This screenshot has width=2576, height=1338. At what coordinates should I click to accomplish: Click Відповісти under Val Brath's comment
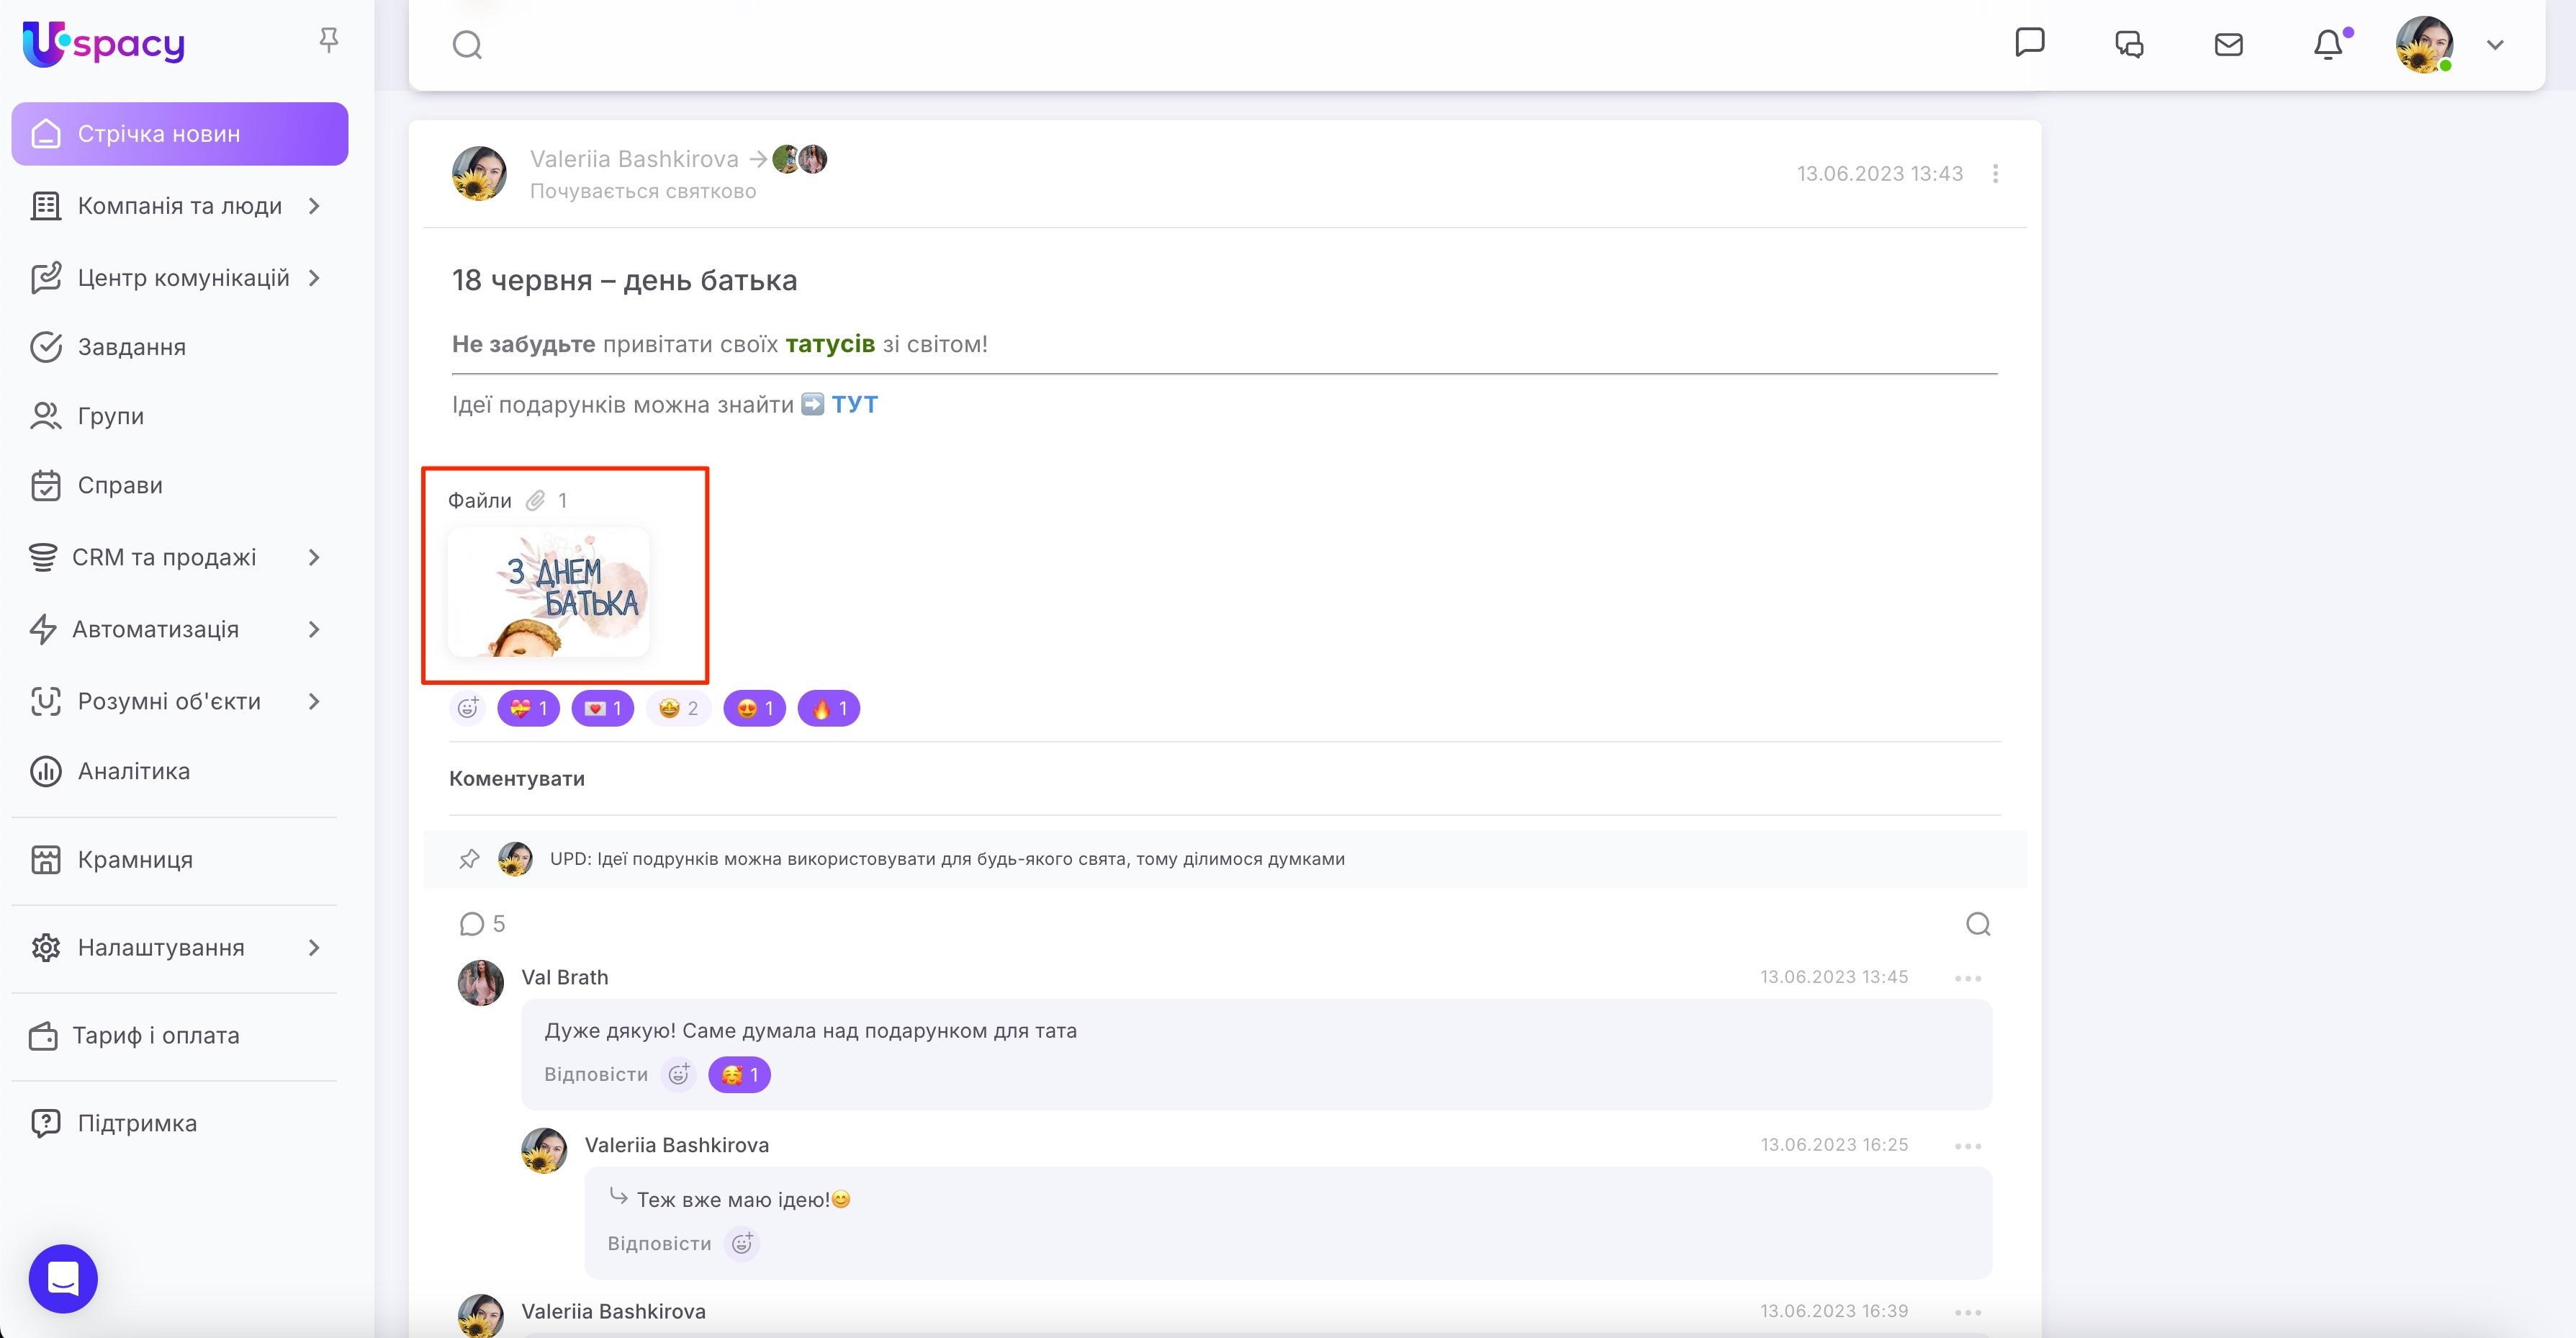(596, 1074)
